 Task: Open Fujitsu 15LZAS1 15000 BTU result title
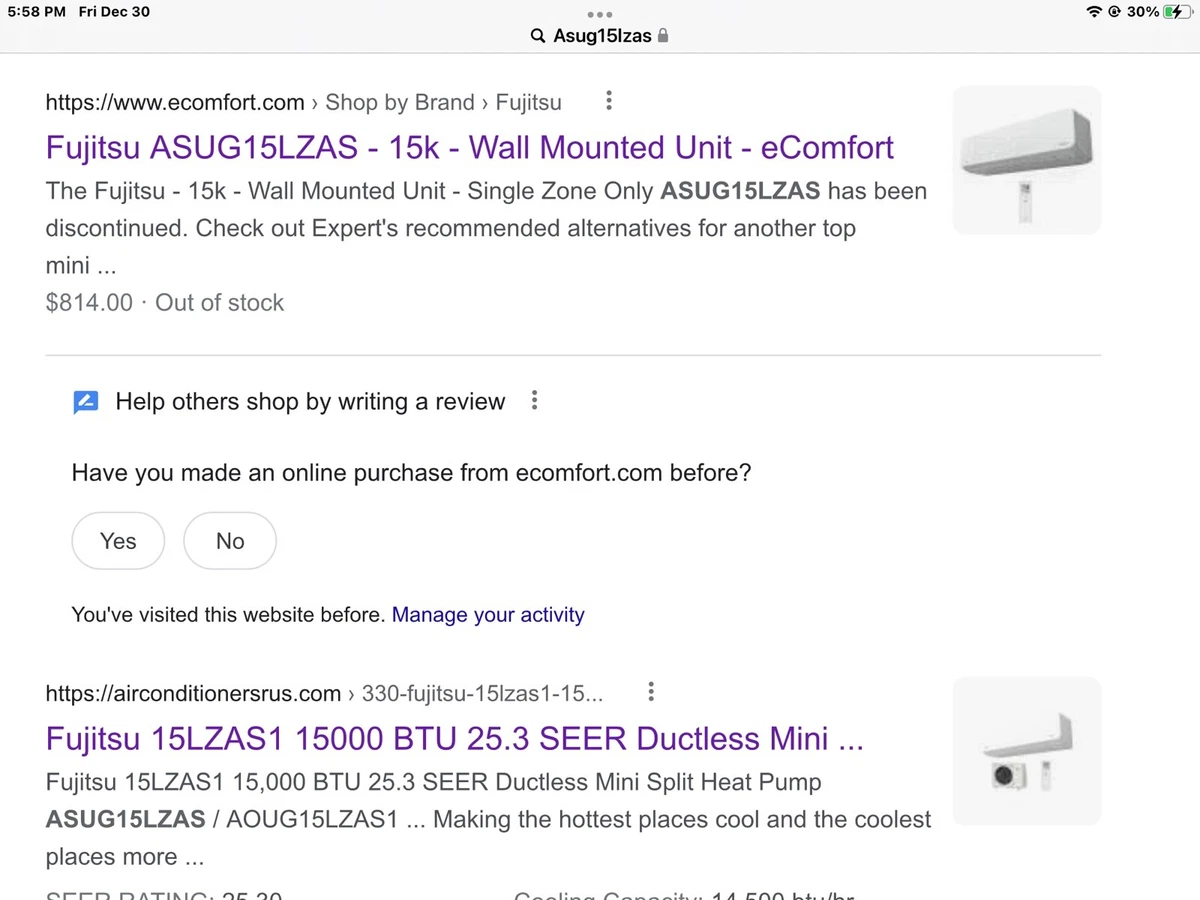pyautogui.click(x=455, y=738)
